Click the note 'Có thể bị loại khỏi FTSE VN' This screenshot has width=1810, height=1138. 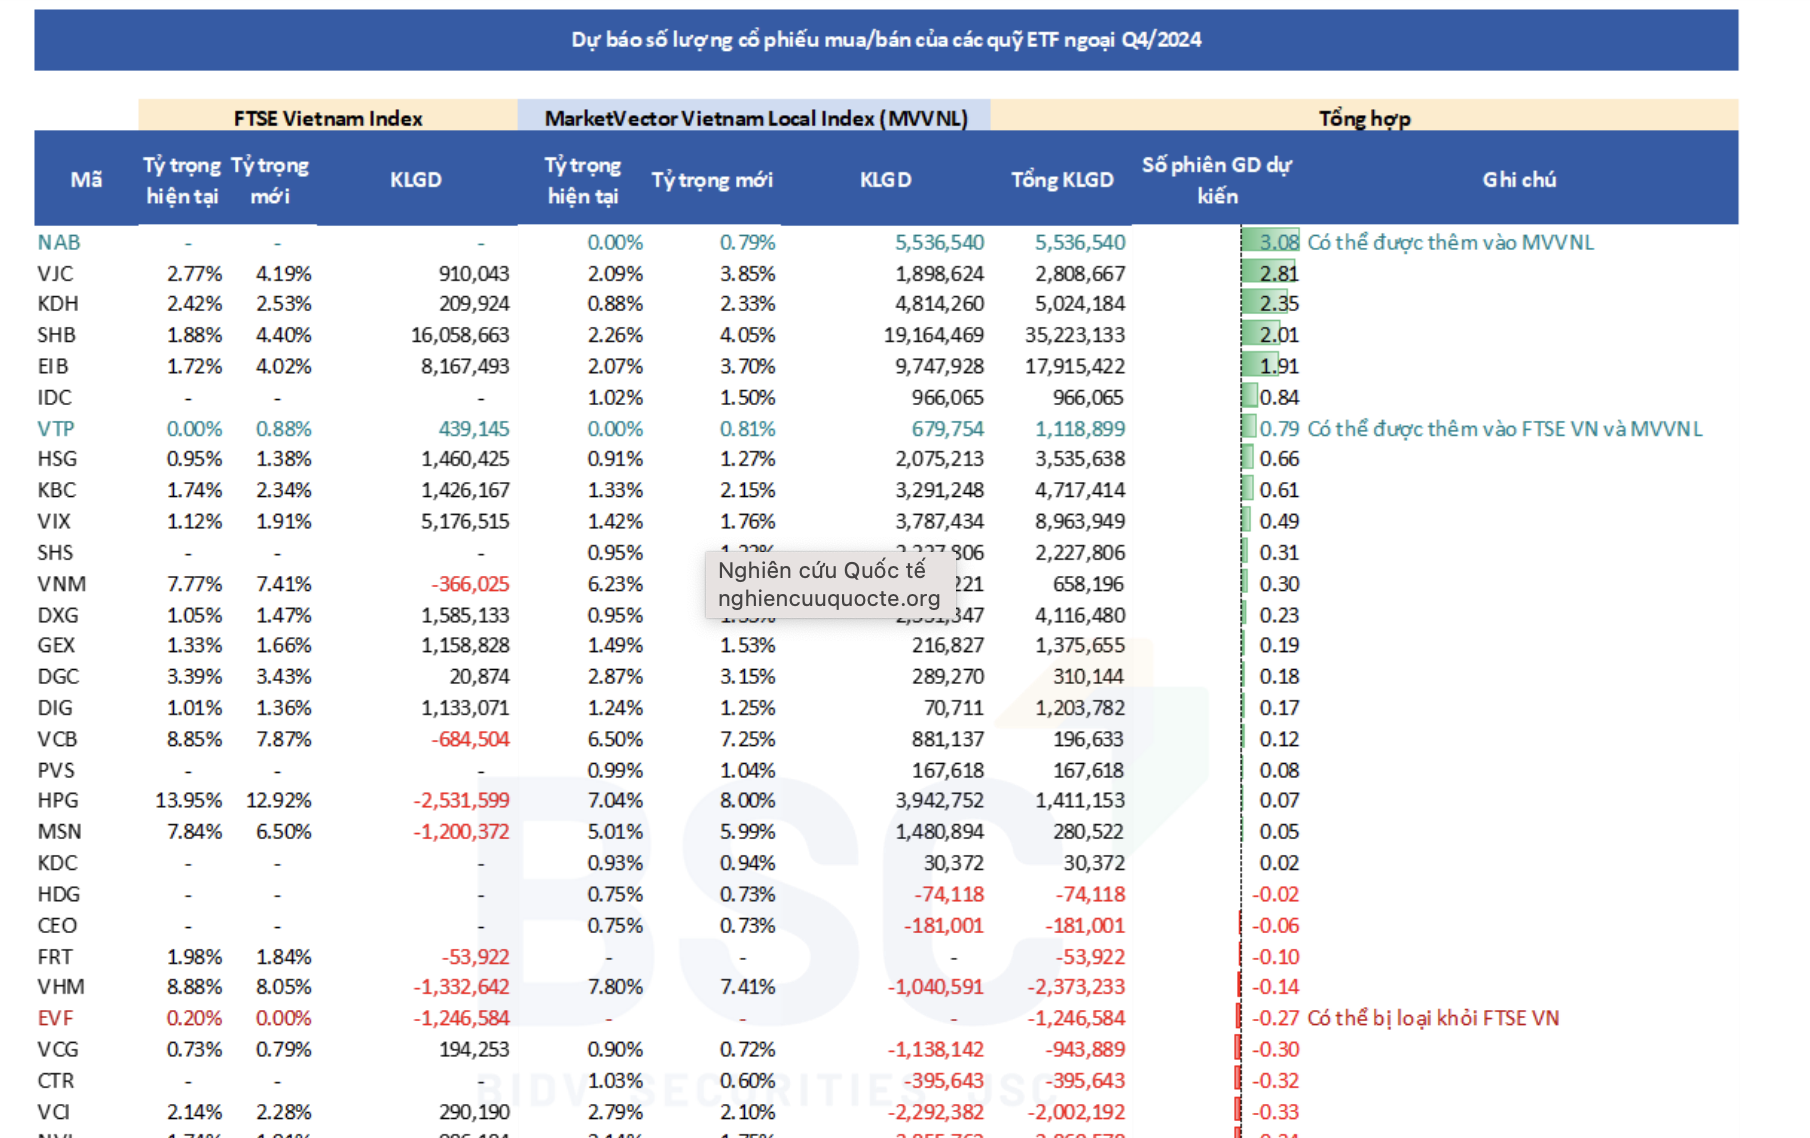[x=1433, y=1018]
